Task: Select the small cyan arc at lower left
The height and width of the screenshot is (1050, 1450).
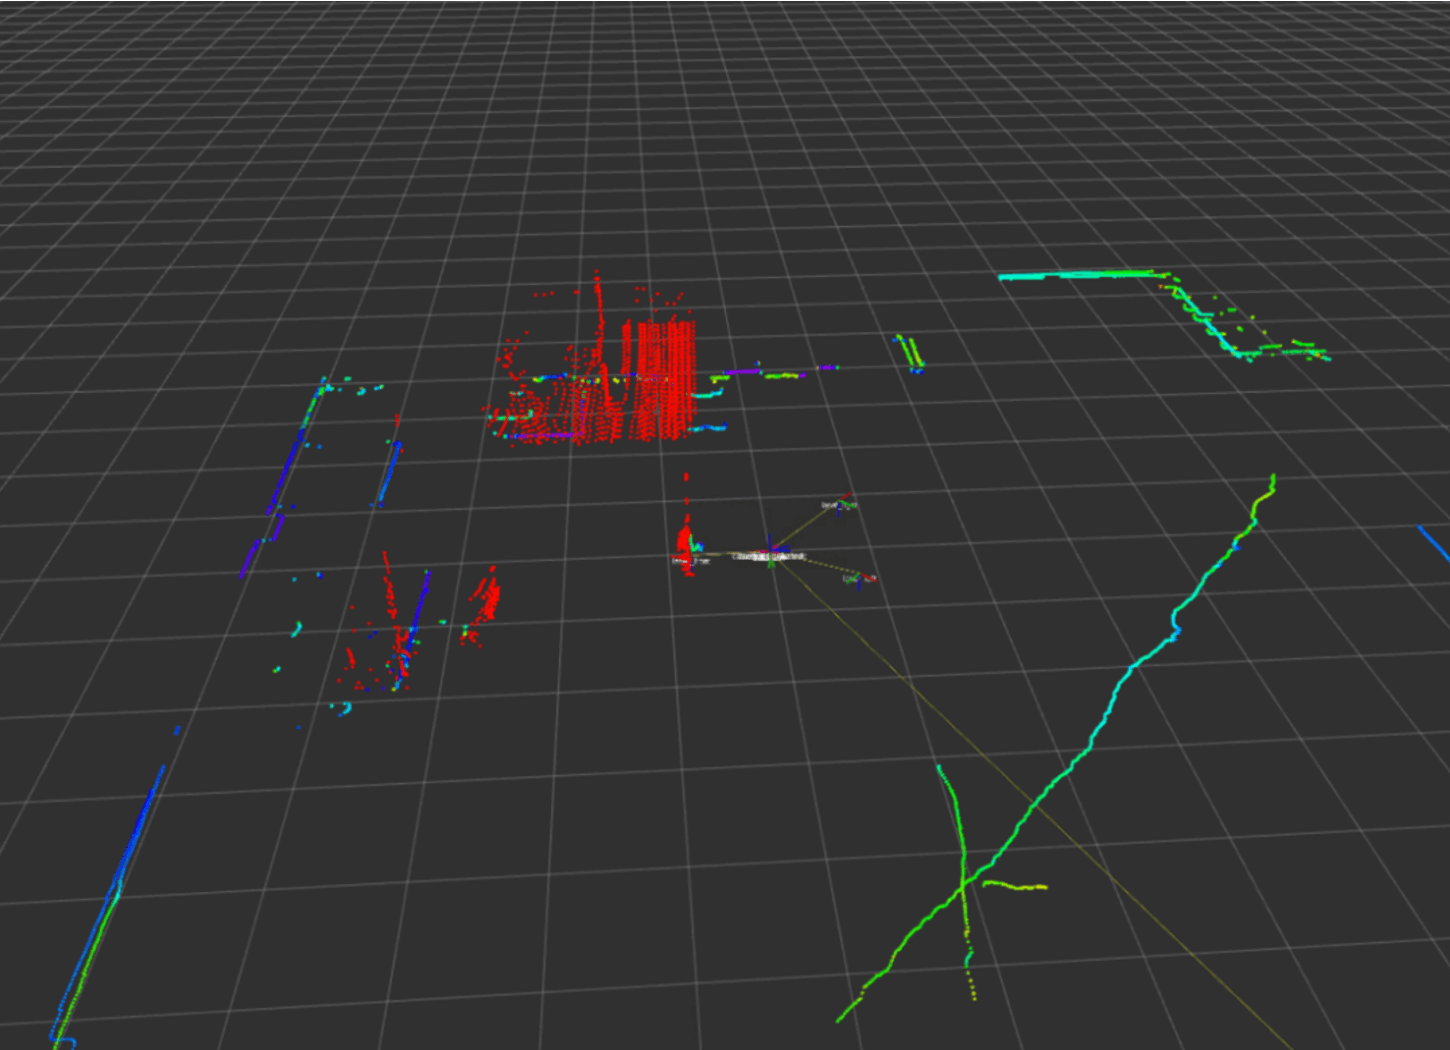Action: point(344,710)
